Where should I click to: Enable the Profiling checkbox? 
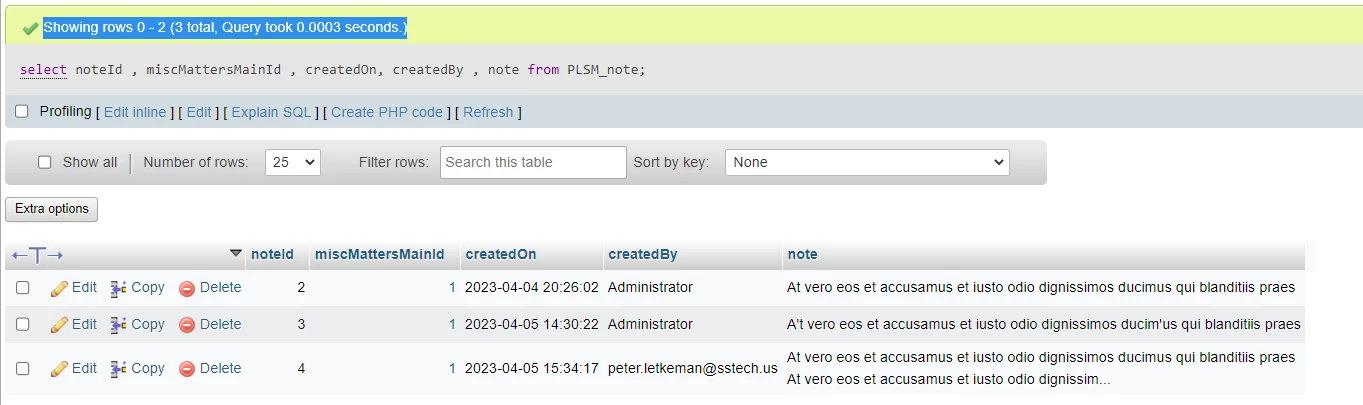tap(22, 111)
